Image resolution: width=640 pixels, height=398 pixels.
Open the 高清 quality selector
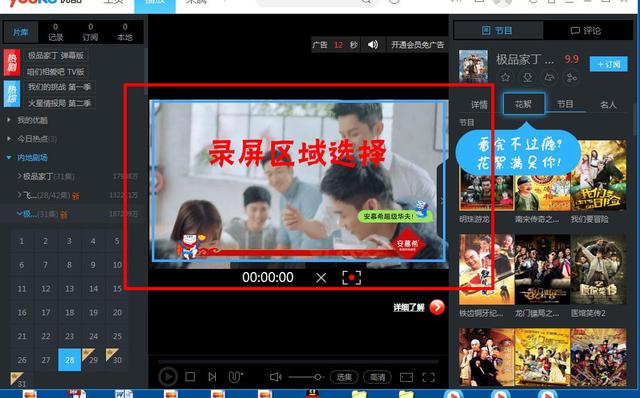pos(377,377)
